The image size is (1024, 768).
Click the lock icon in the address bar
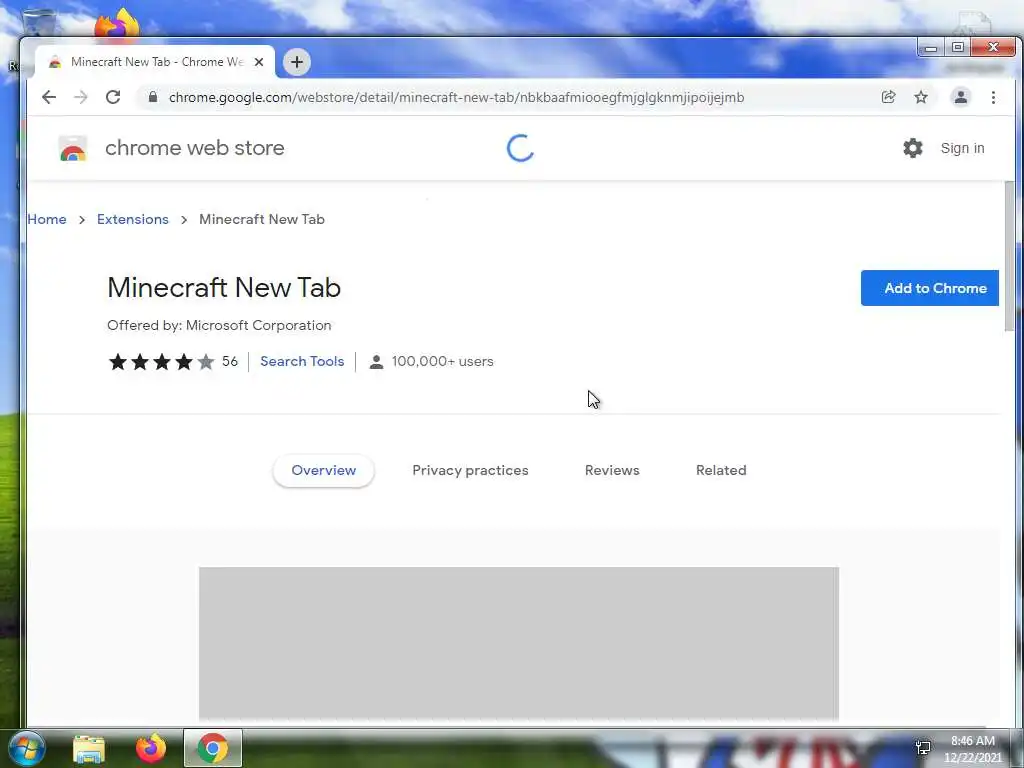(x=153, y=97)
